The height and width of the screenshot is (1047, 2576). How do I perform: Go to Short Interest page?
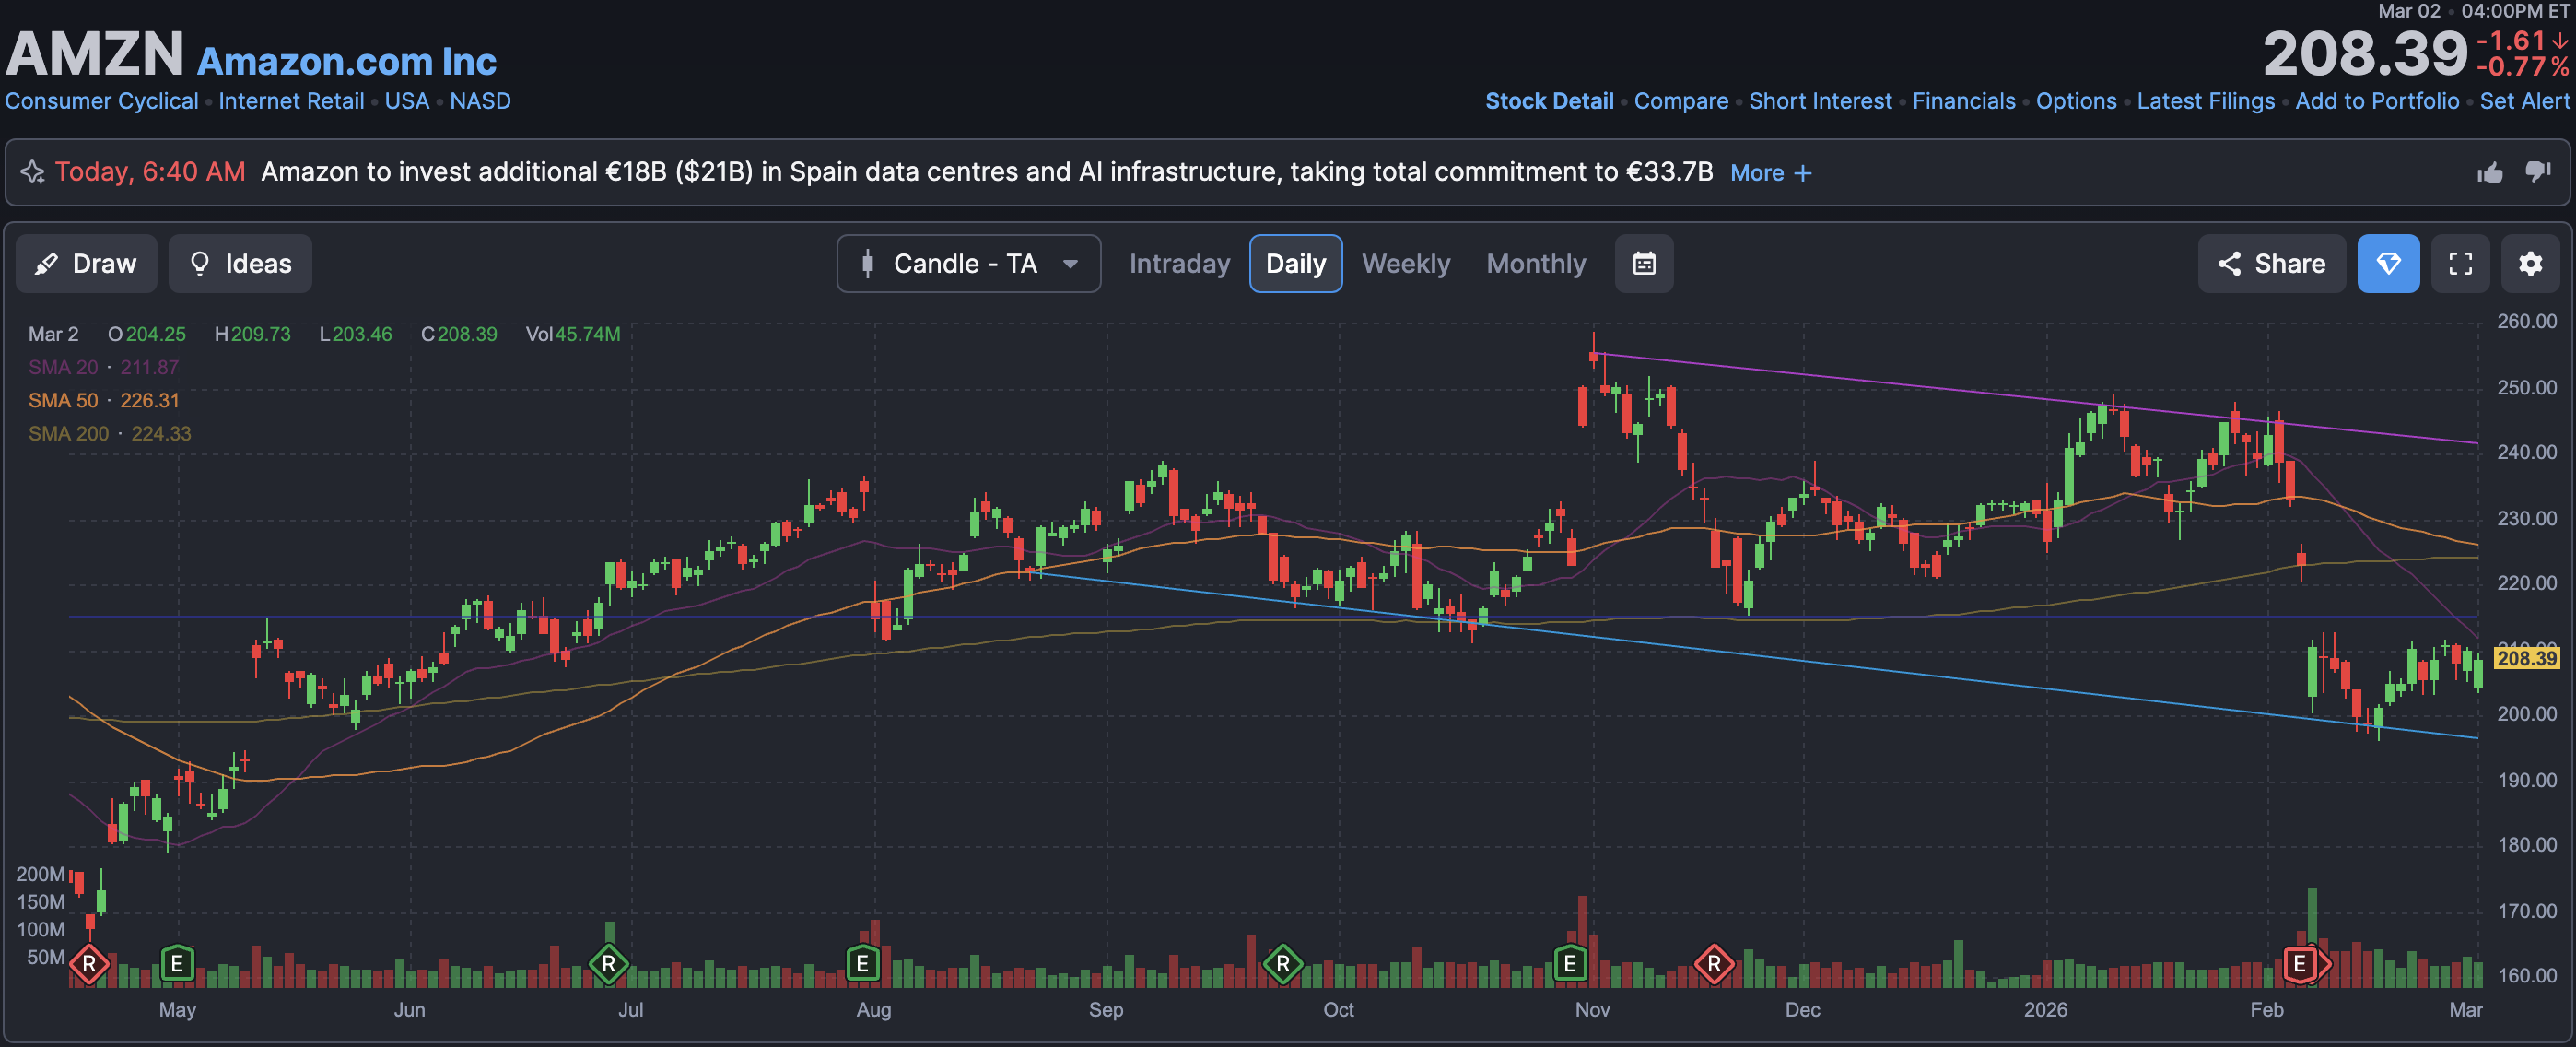tap(1819, 101)
